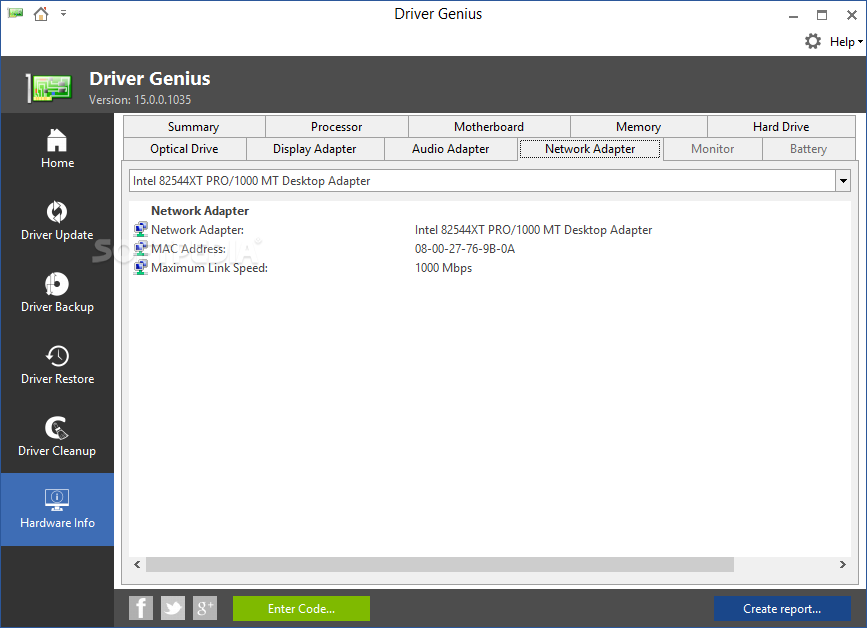867x628 pixels.
Task: Close the Driver Genius window
Action: [852, 15]
